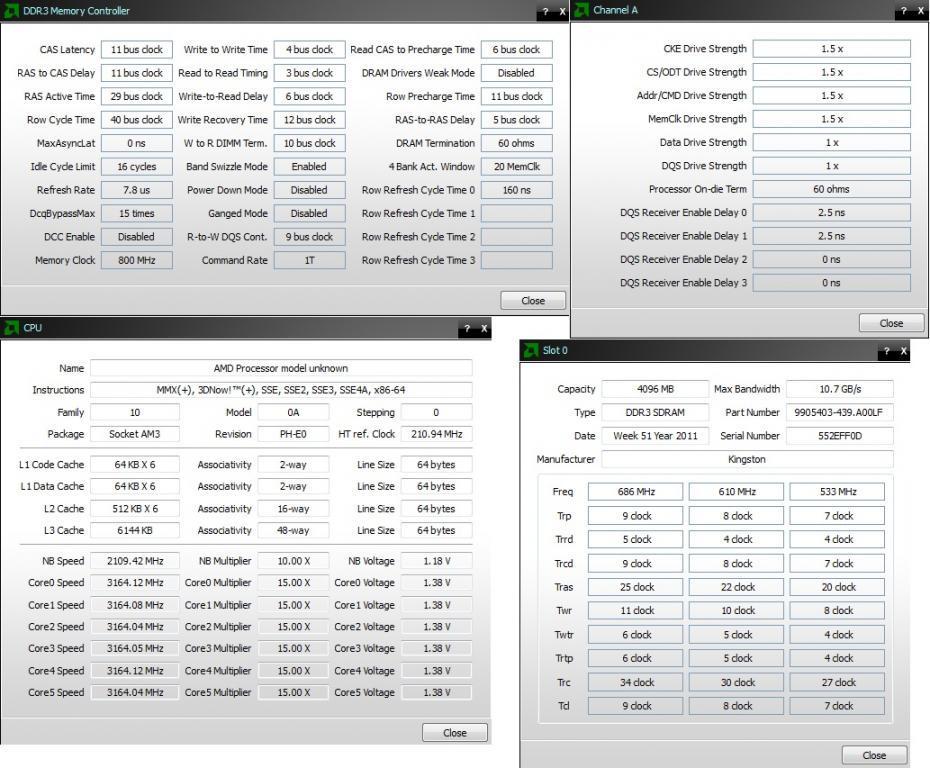The height and width of the screenshot is (768, 930).
Task: Select the CKE Drive Strength value box
Action: tap(831, 49)
